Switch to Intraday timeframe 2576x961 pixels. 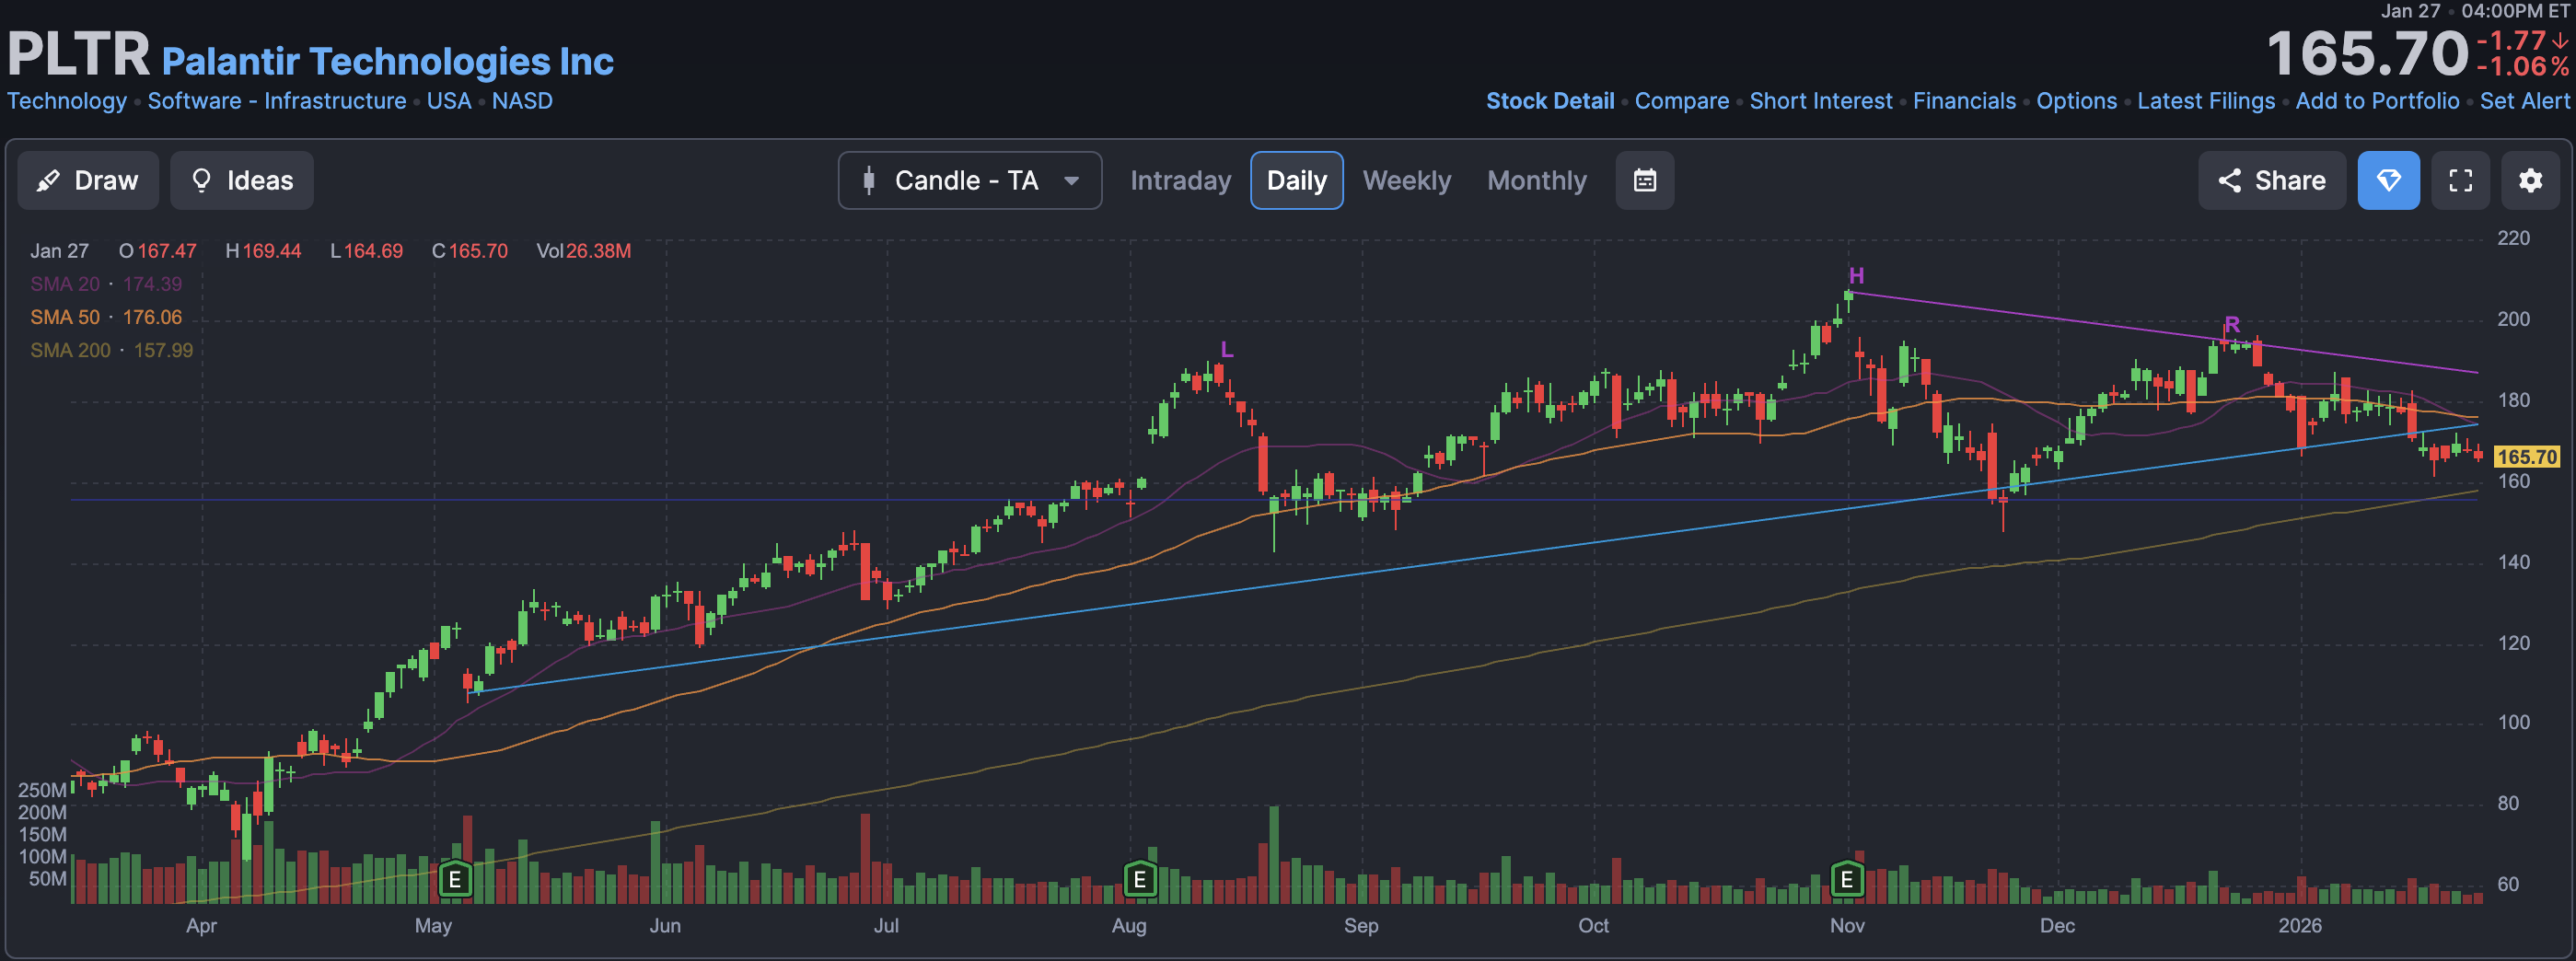click(1180, 180)
